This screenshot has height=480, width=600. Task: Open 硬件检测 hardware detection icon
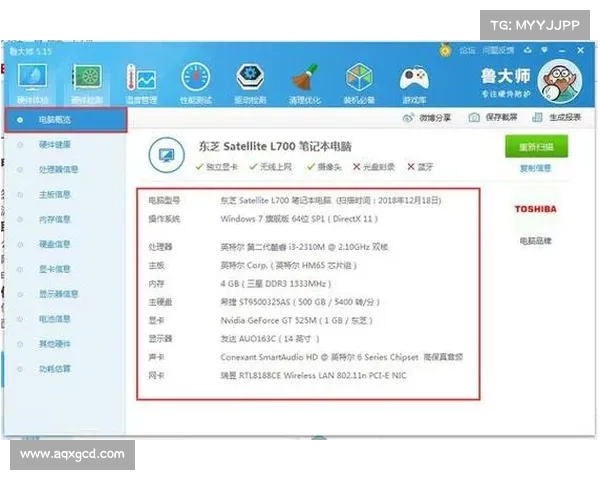pos(87,80)
